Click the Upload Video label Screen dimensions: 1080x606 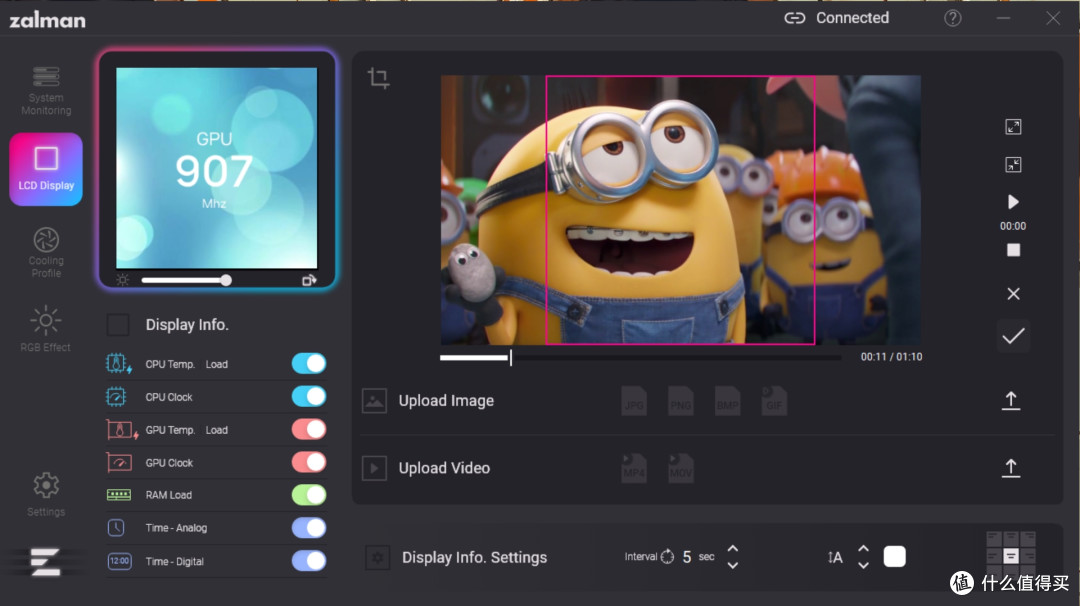(x=444, y=468)
